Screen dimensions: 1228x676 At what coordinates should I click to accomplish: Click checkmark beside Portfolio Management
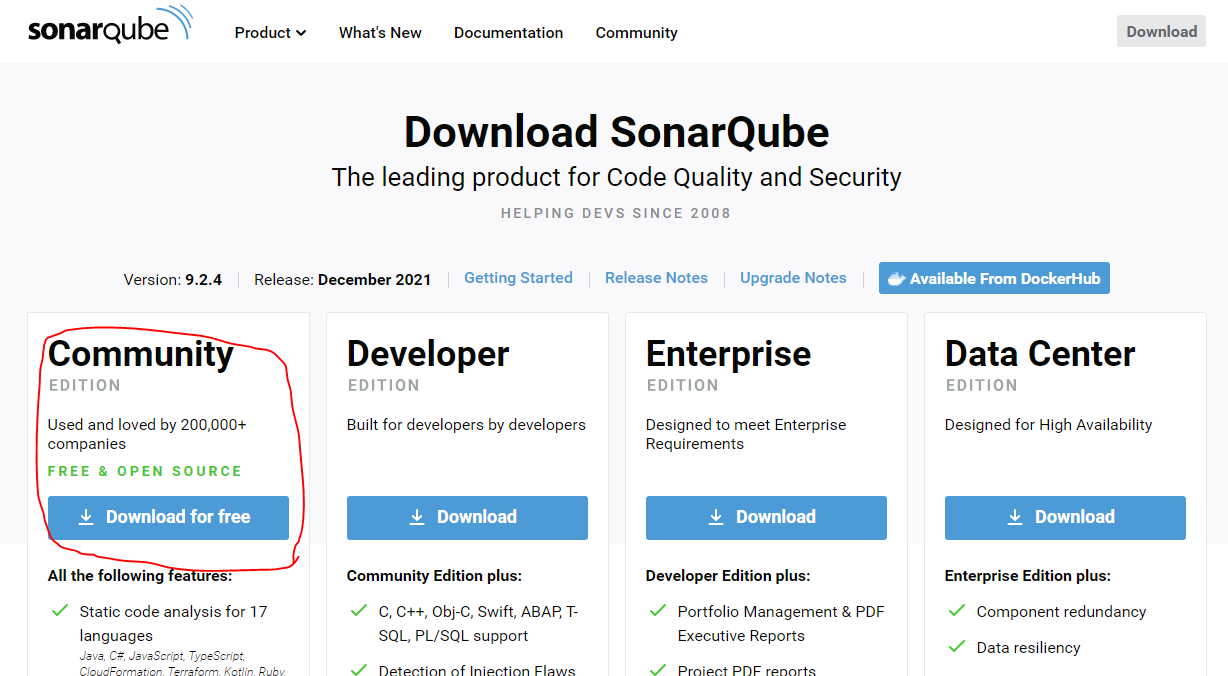tap(656, 610)
